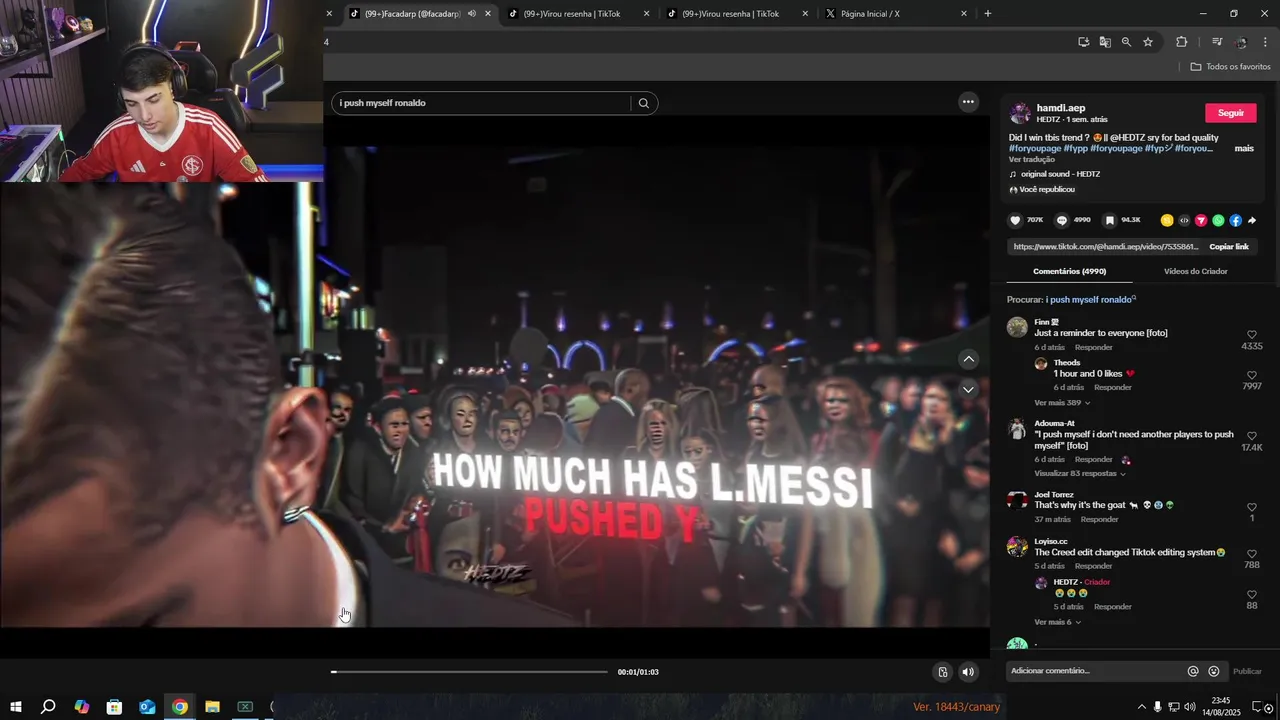Viewport: 1280px width, 720px height.
Task: Open emoji picker in the comment box
Action: (1214, 671)
